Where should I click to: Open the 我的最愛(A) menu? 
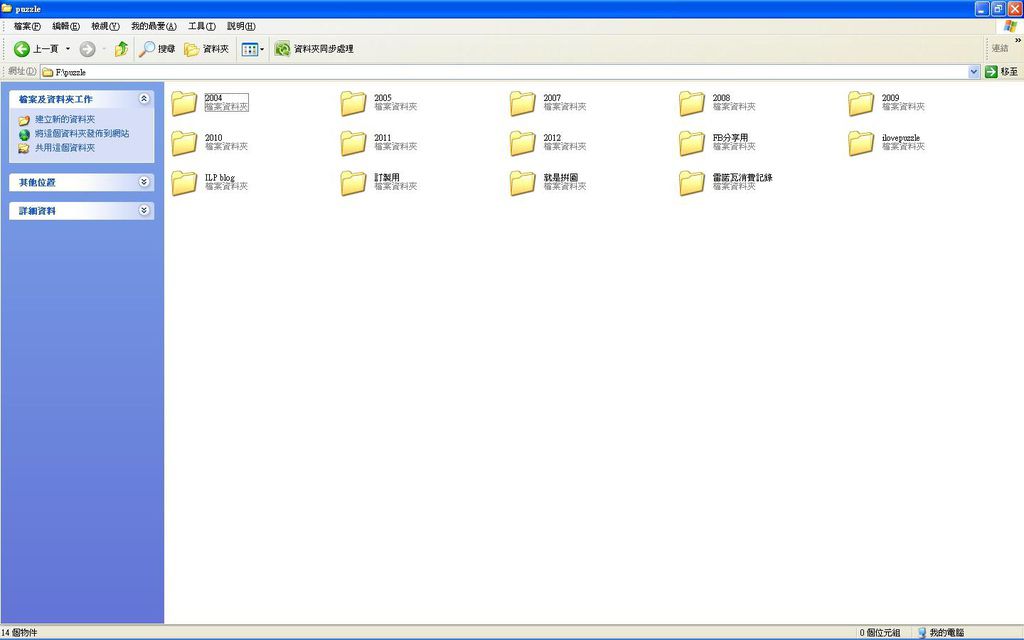click(154, 26)
